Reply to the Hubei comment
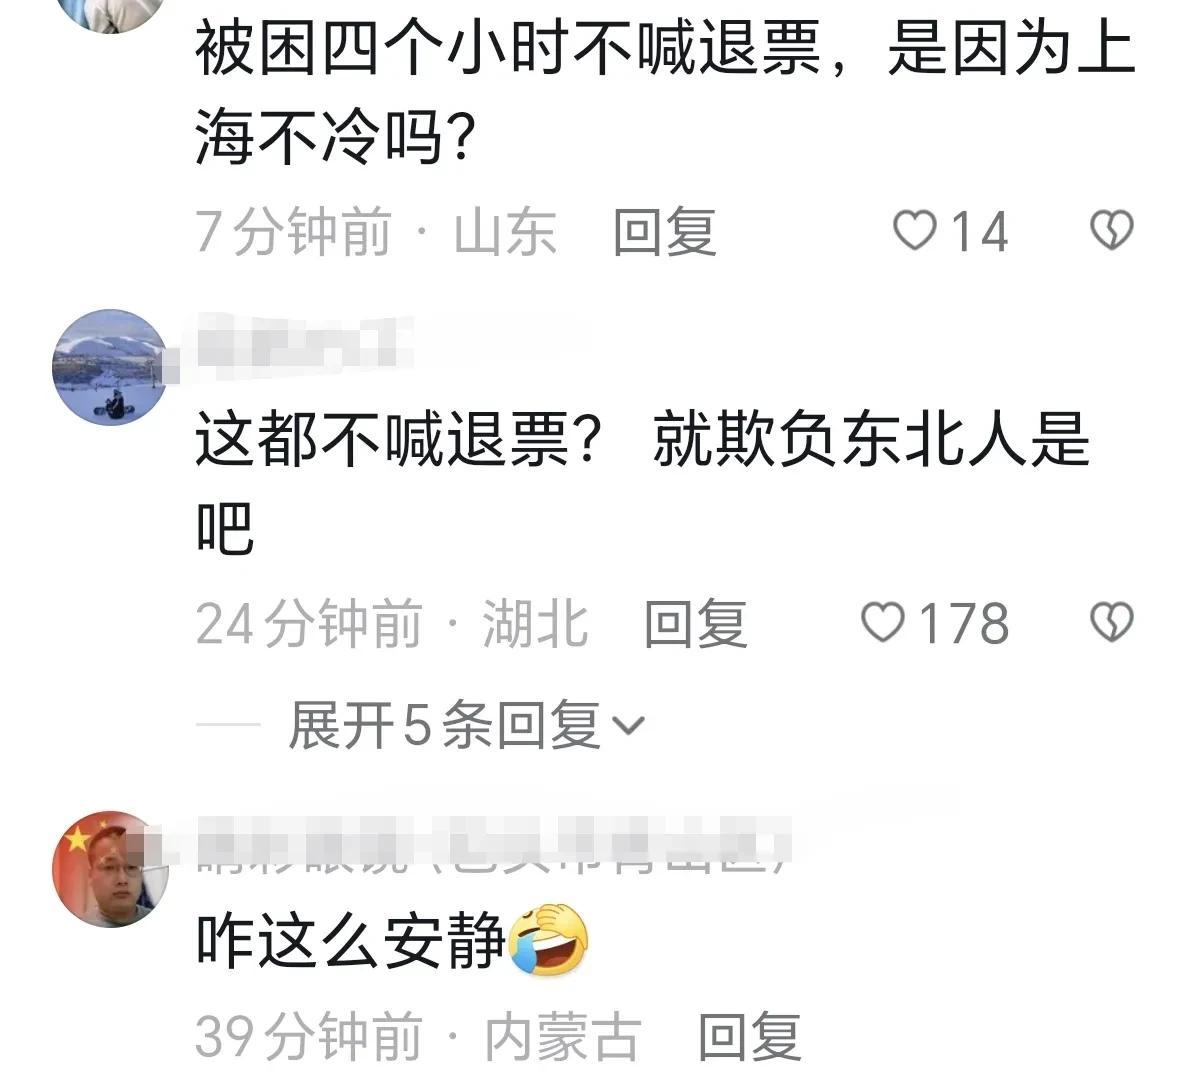 [x=696, y=624]
